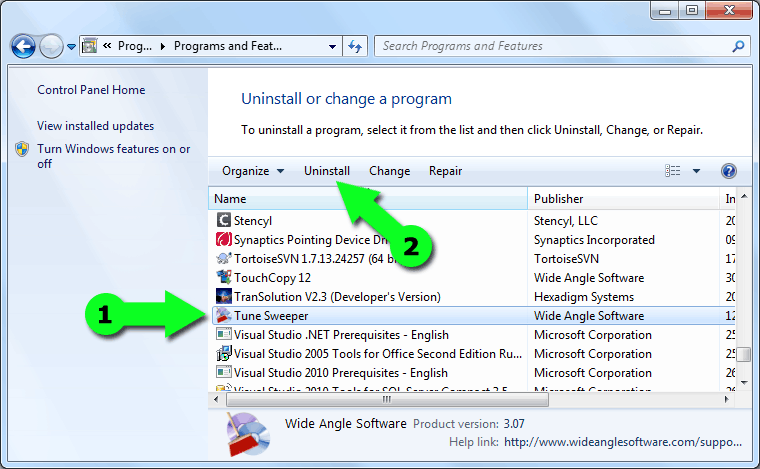
Task: Select Visual Studio 2010 Prerequisites - English
Action: [473, 373]
